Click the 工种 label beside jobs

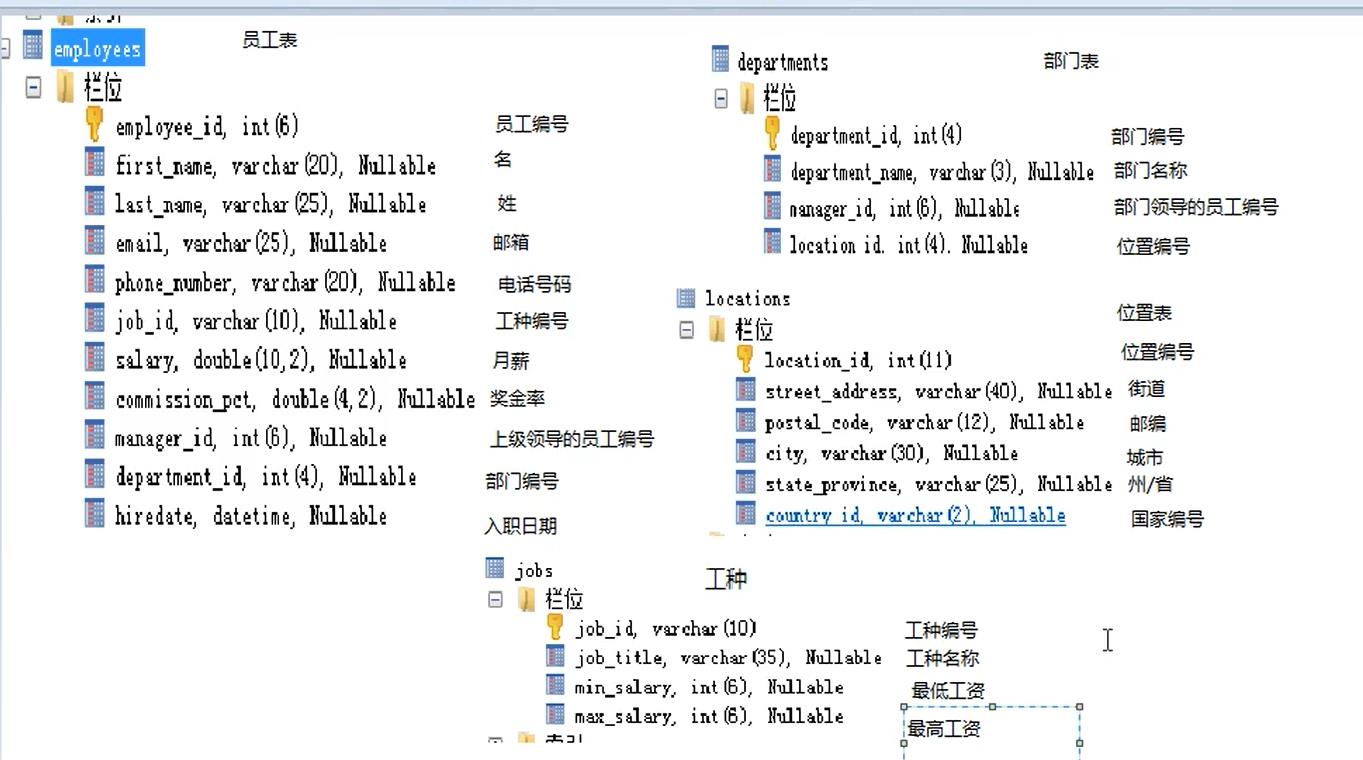click(726, 579)
